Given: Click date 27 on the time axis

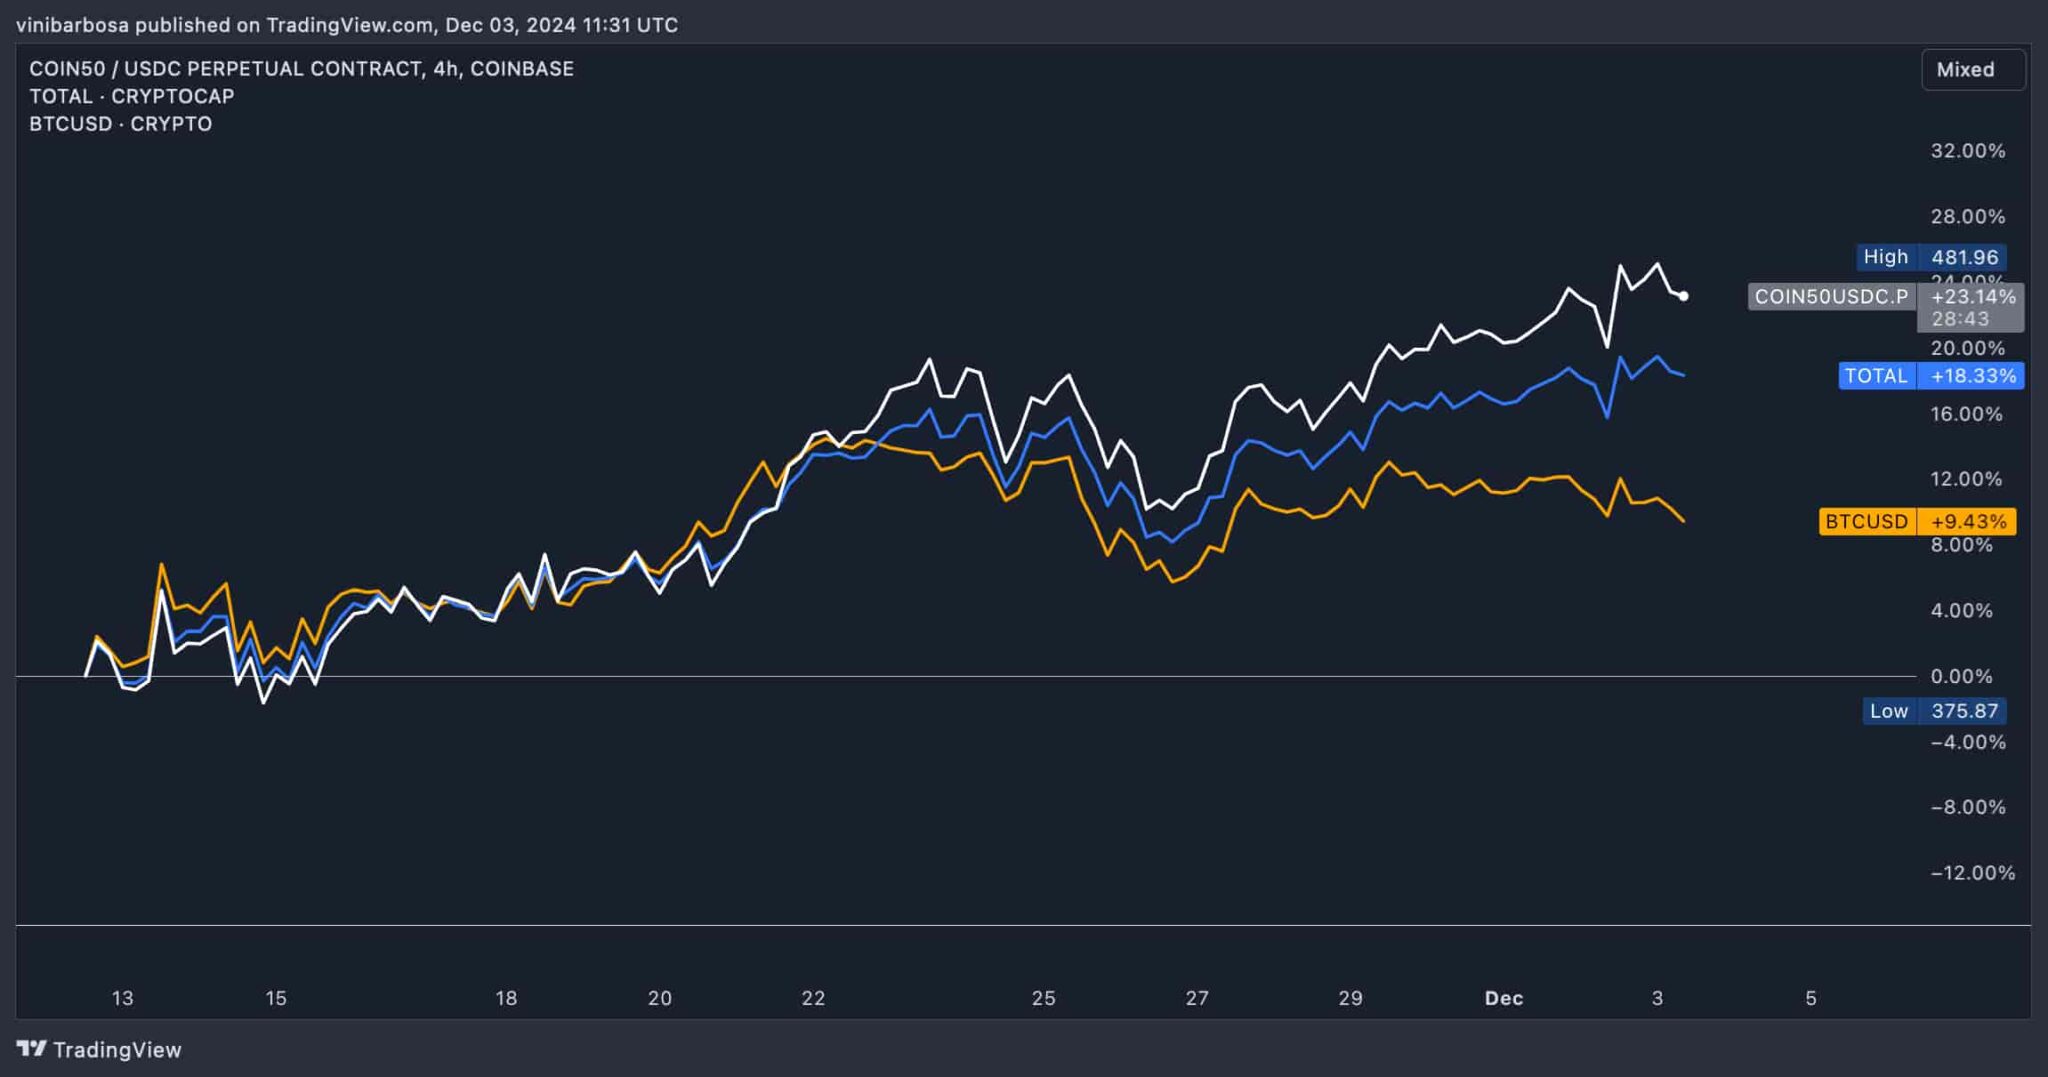Looking at the screenshot, I should (x=1197, y=998).
